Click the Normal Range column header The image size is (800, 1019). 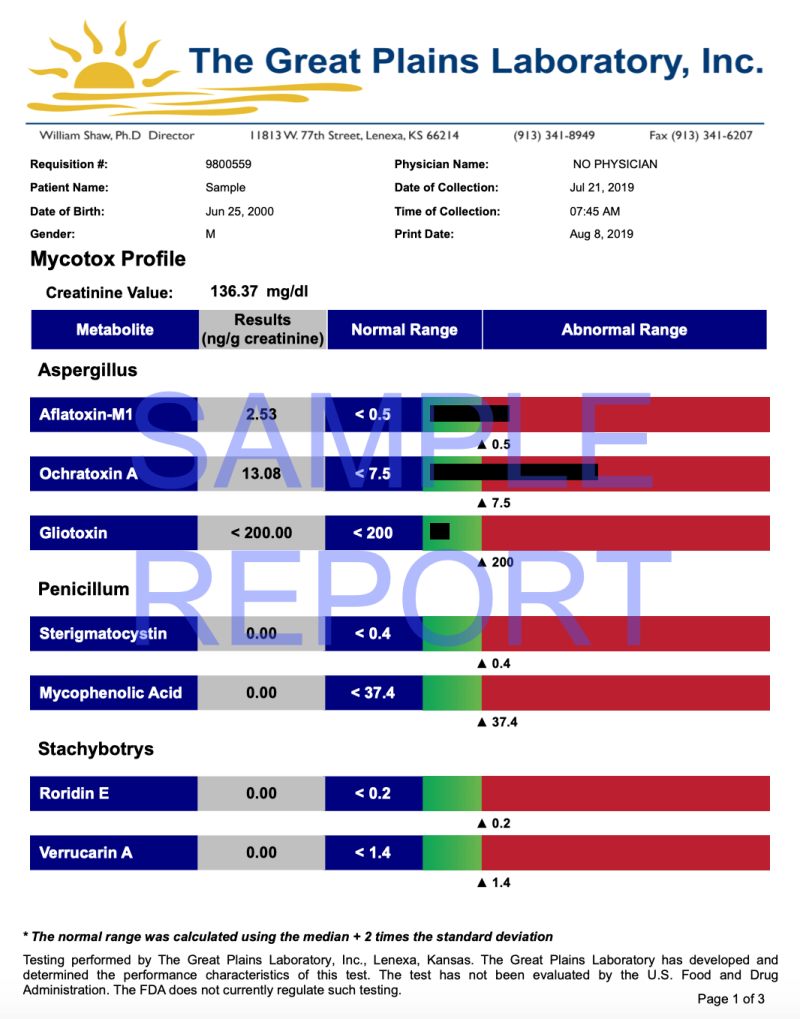pos(404,329)
